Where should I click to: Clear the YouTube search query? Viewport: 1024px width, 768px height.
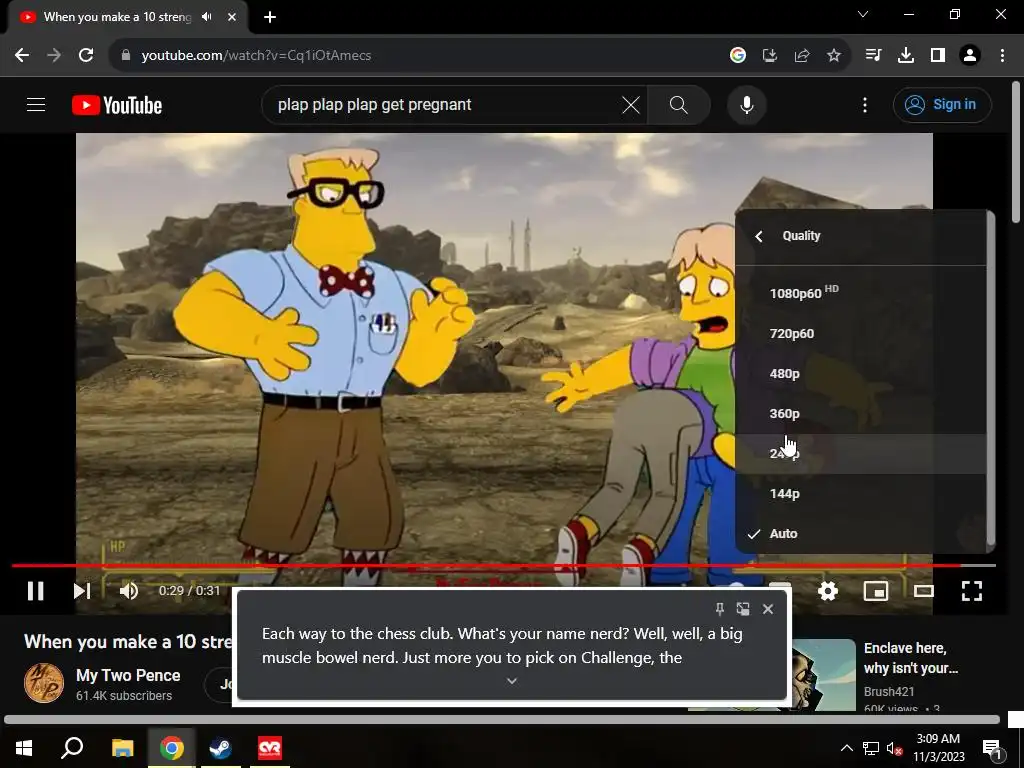coord(631,104)
